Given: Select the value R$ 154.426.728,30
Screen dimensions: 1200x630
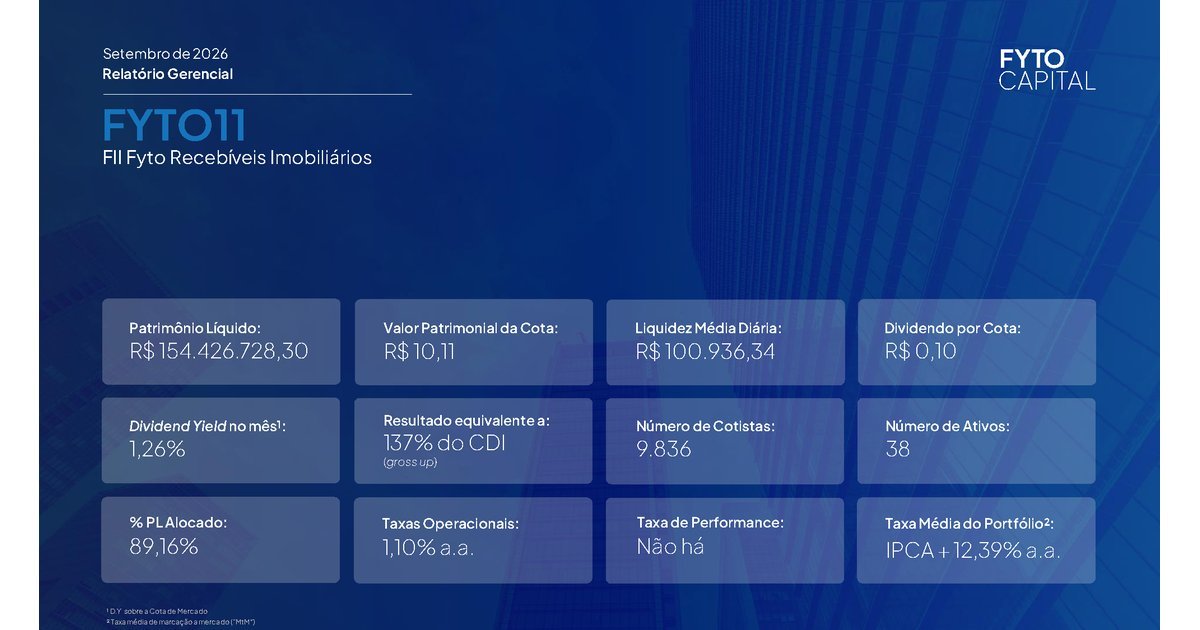Looking at the screenshot, I should pyautogui.click(x=219, y=351).
